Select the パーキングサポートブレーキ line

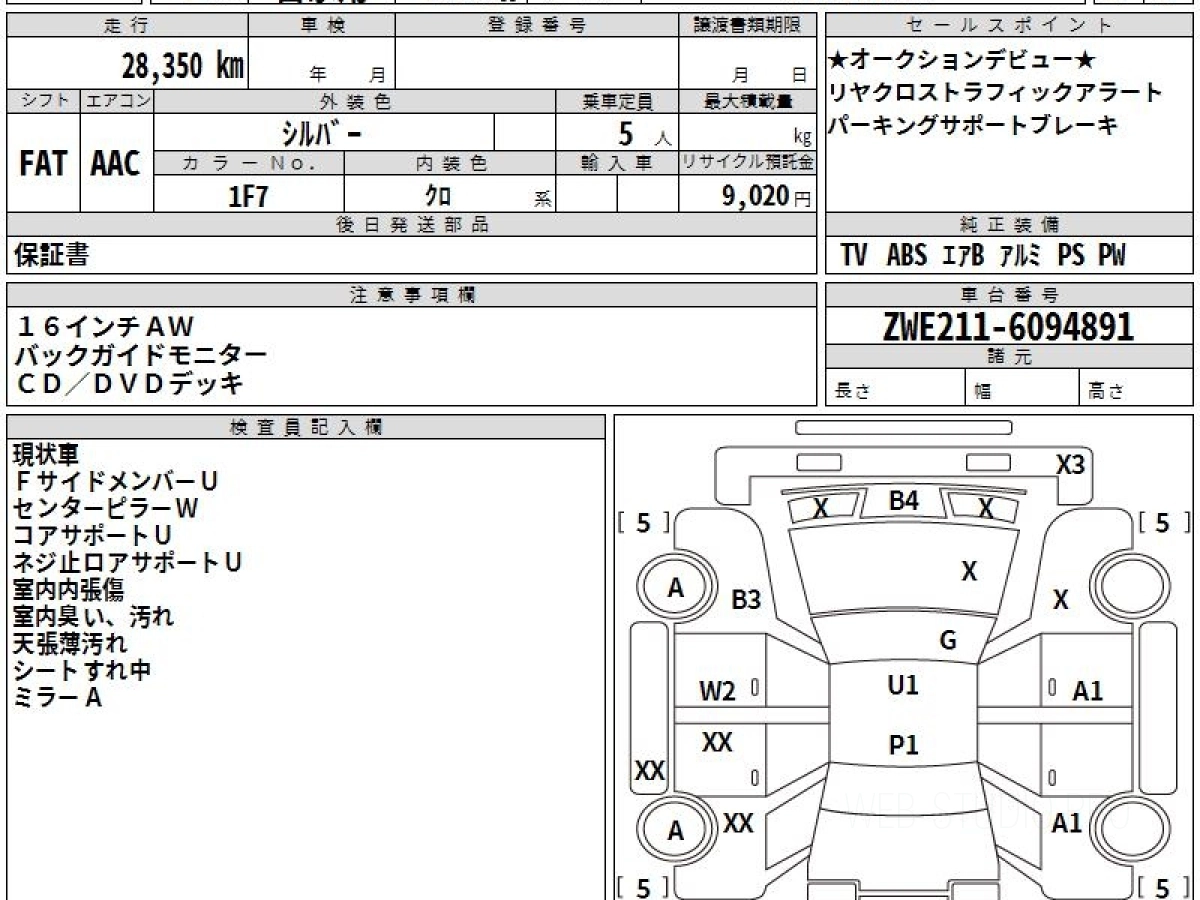[x=973, y=126]
